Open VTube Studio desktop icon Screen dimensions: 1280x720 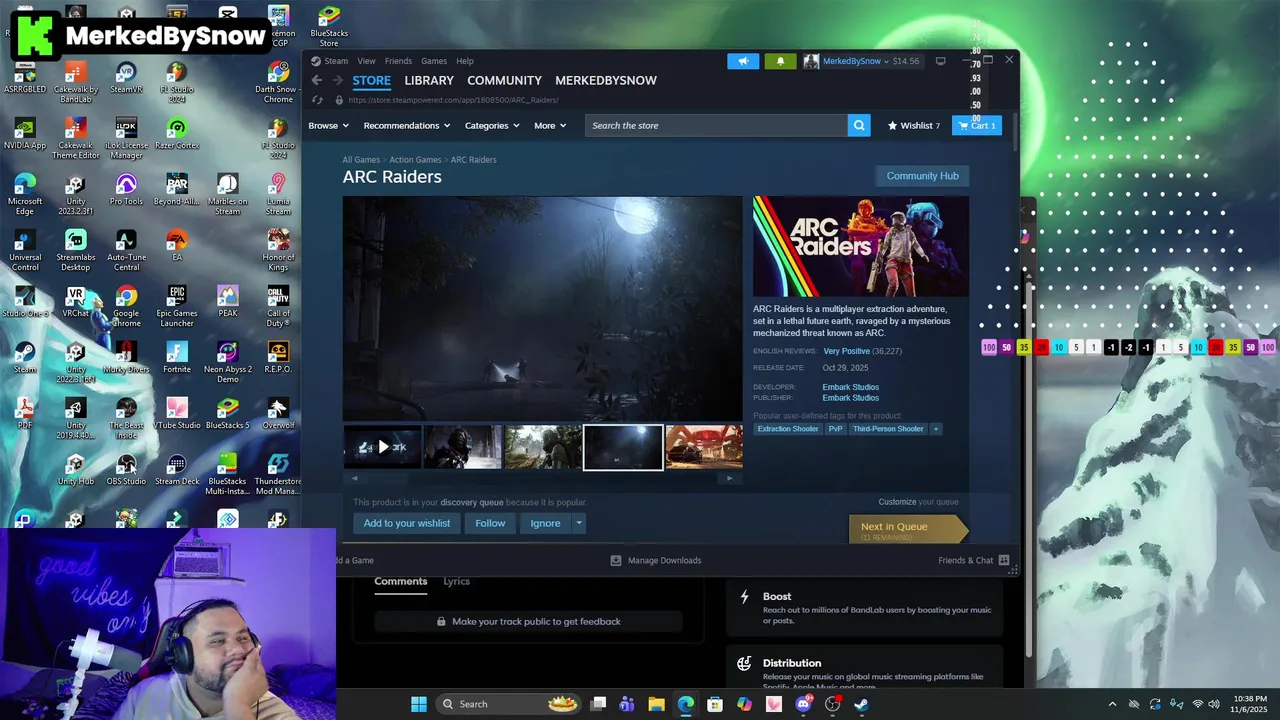(177, 414)
